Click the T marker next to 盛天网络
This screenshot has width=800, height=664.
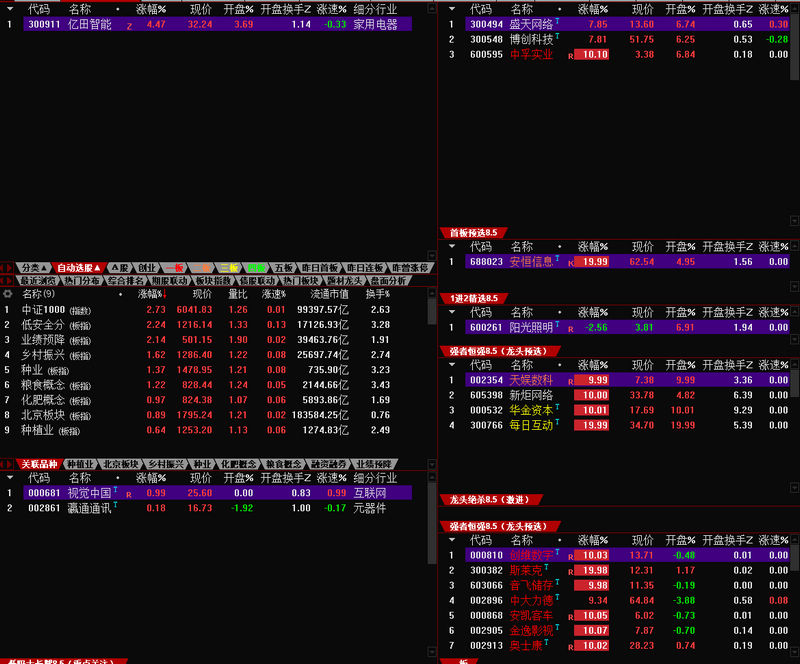557,21
